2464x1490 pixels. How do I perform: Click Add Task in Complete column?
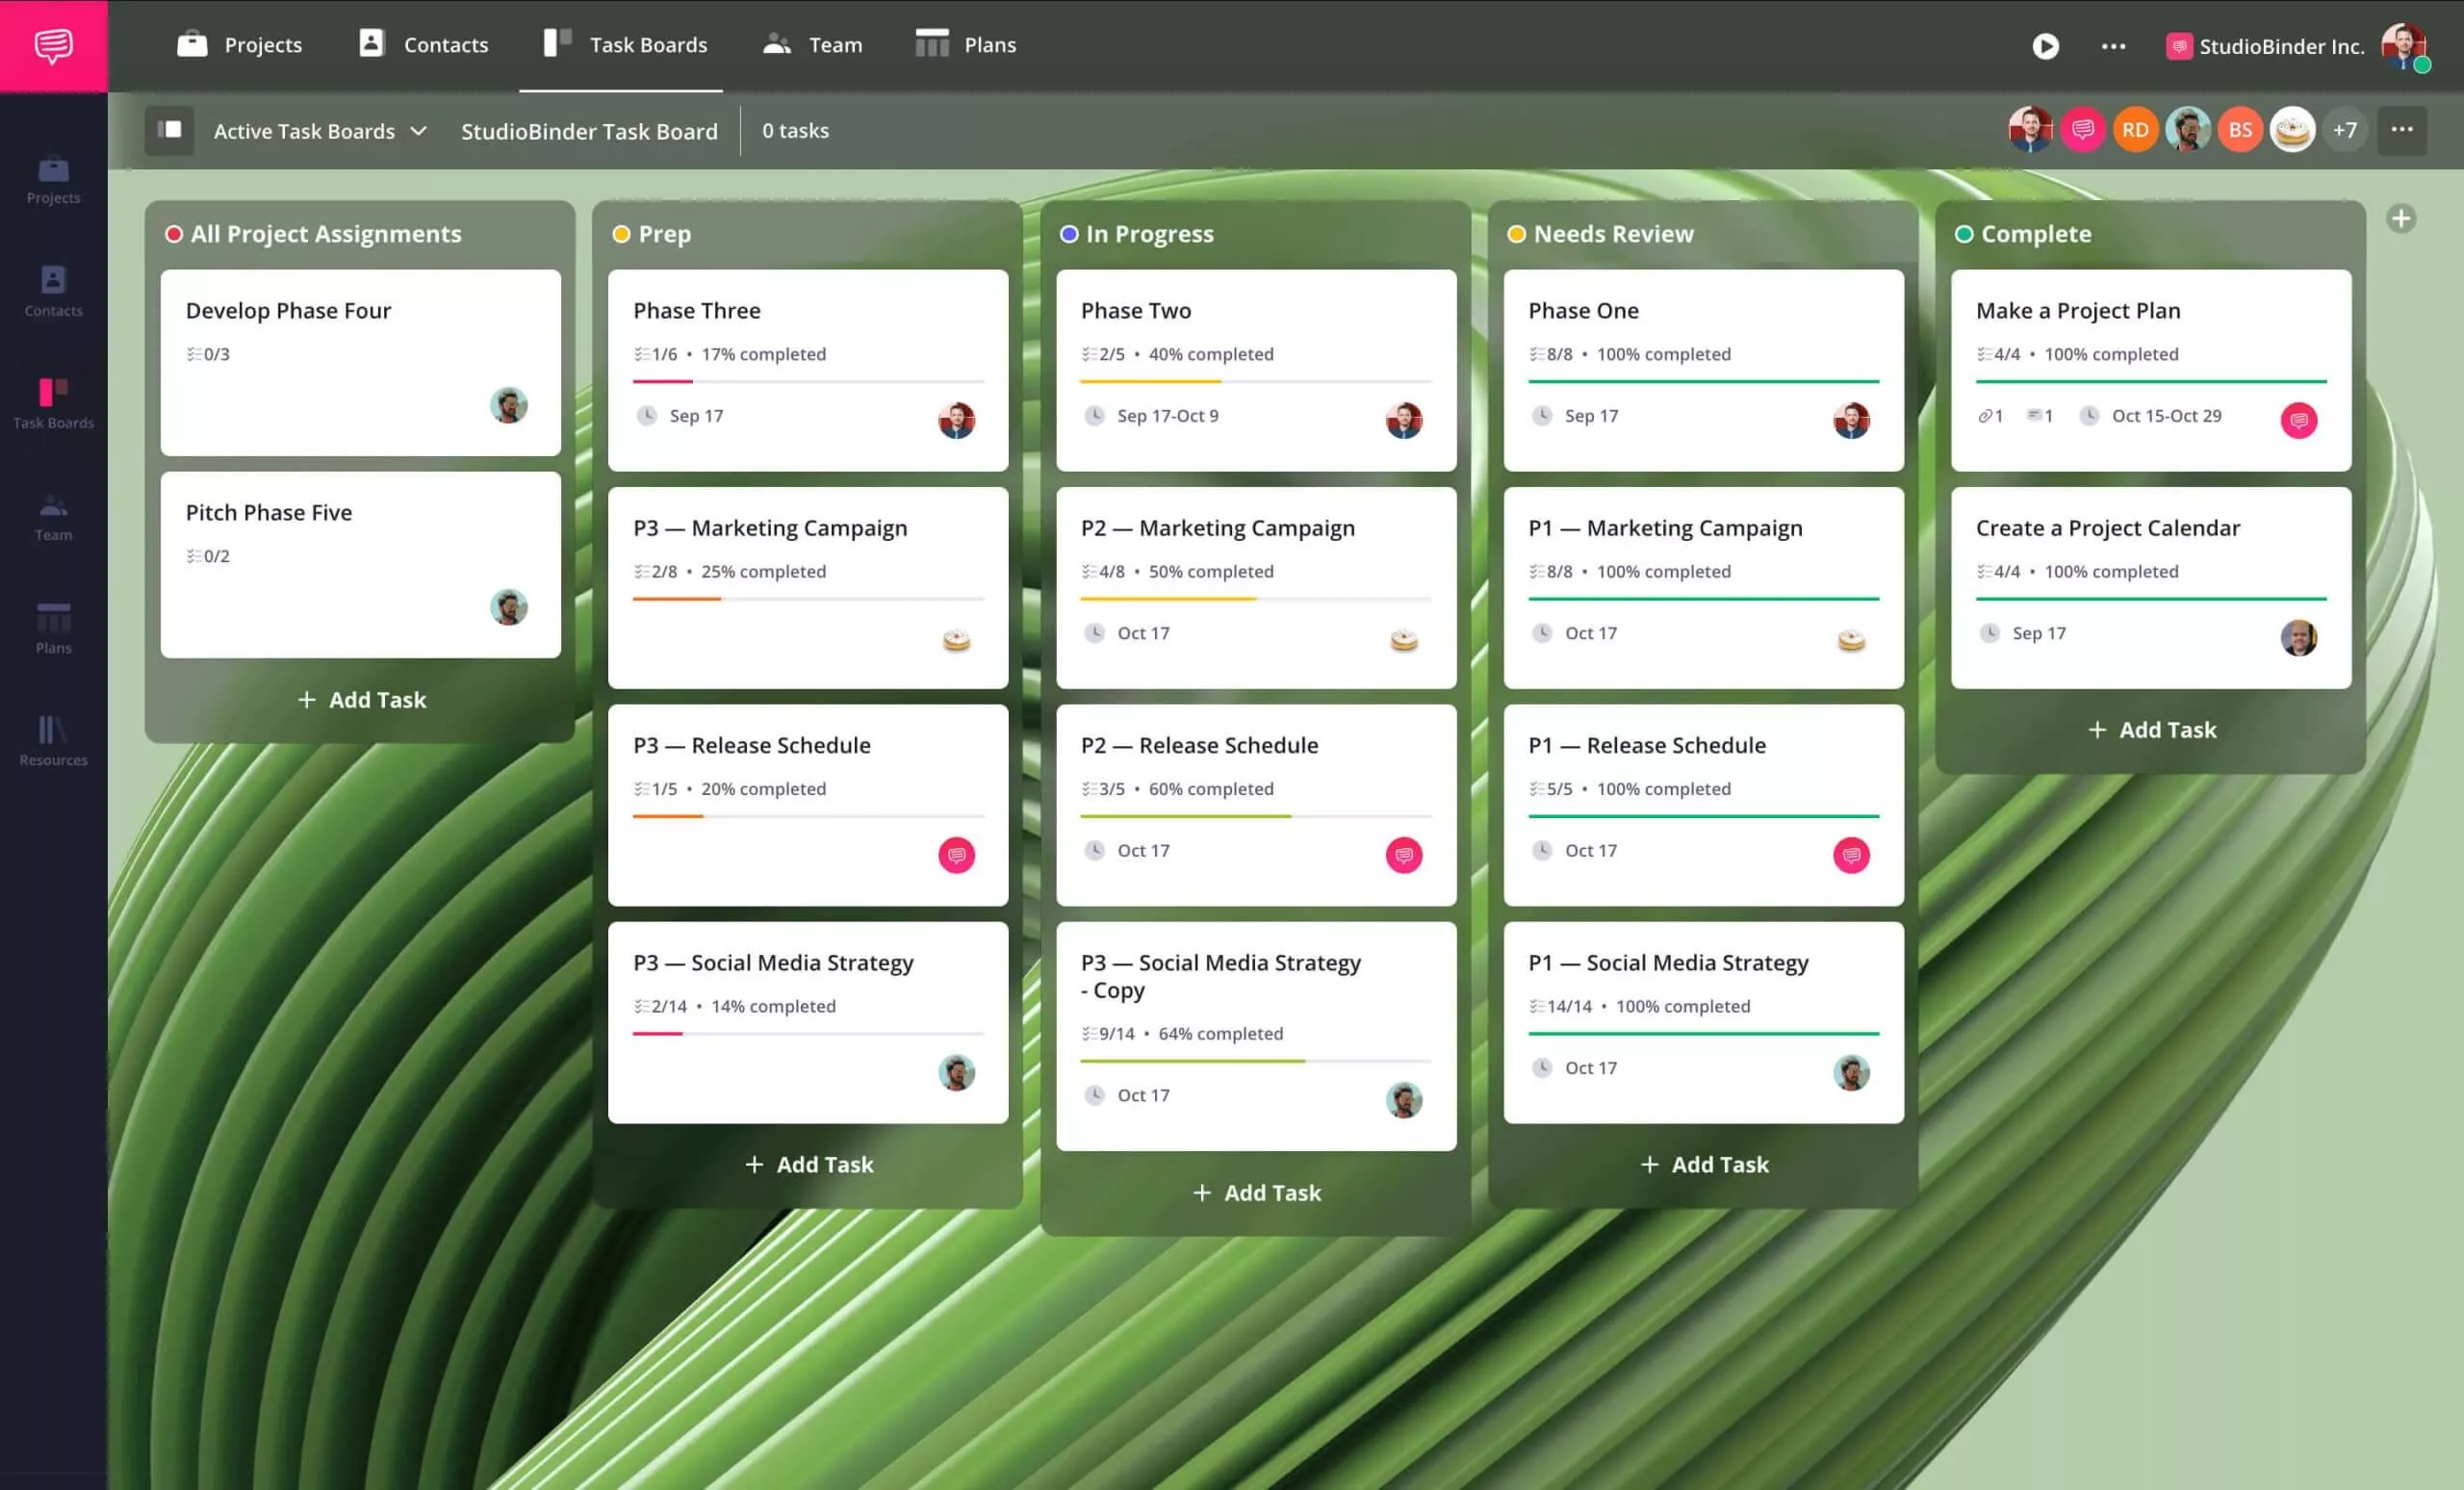(2152, 730)
